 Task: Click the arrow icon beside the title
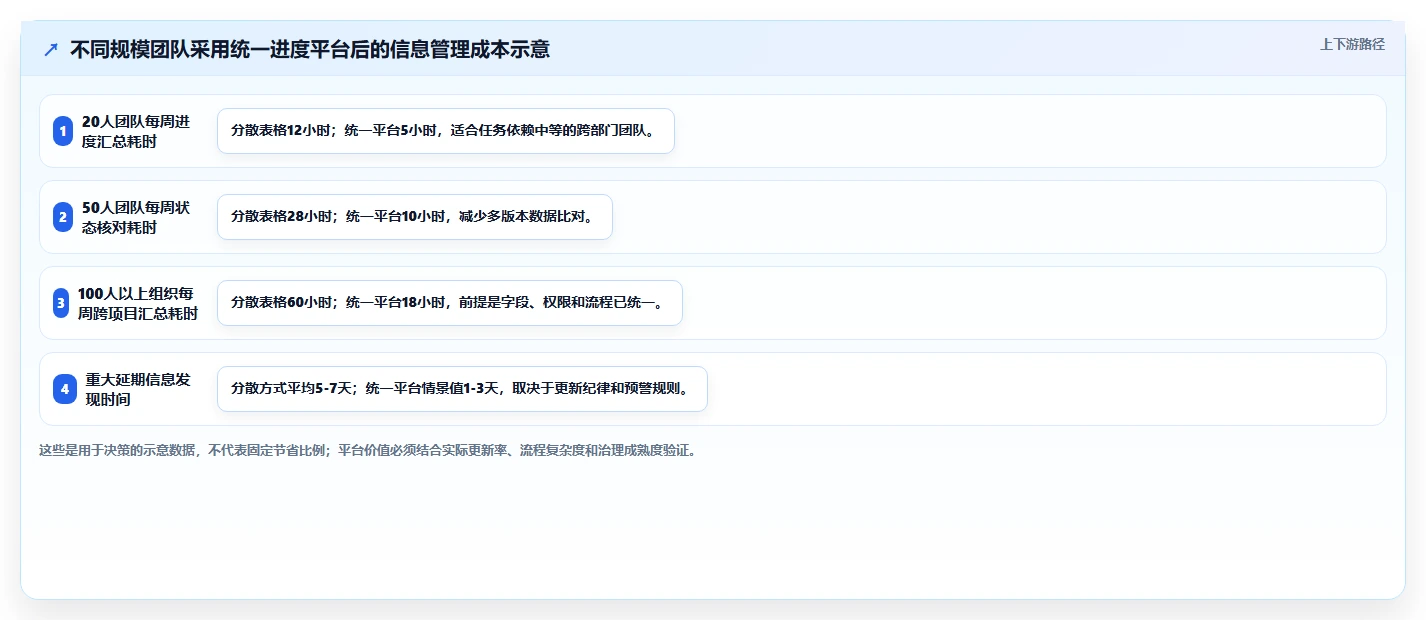[x=51, y=49]
